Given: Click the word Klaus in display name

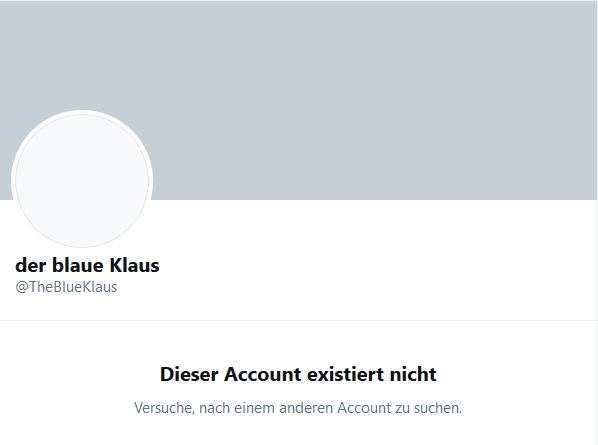Looking at the screenshot, I should point(134,265).
